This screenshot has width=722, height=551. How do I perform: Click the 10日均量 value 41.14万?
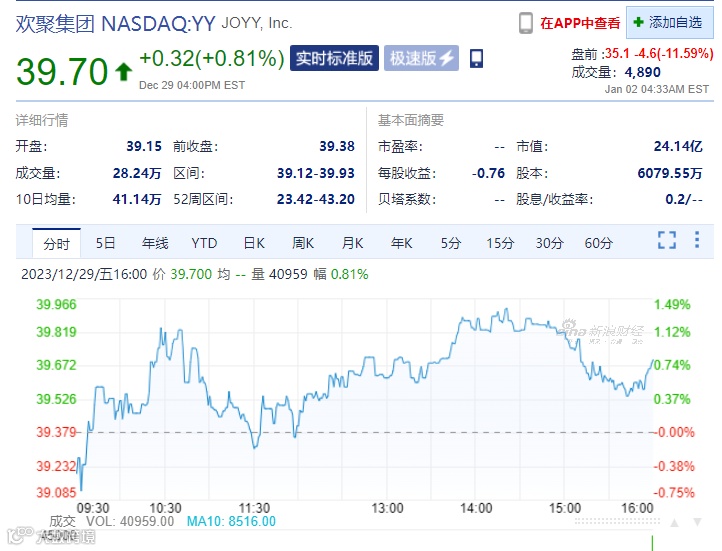137,199
